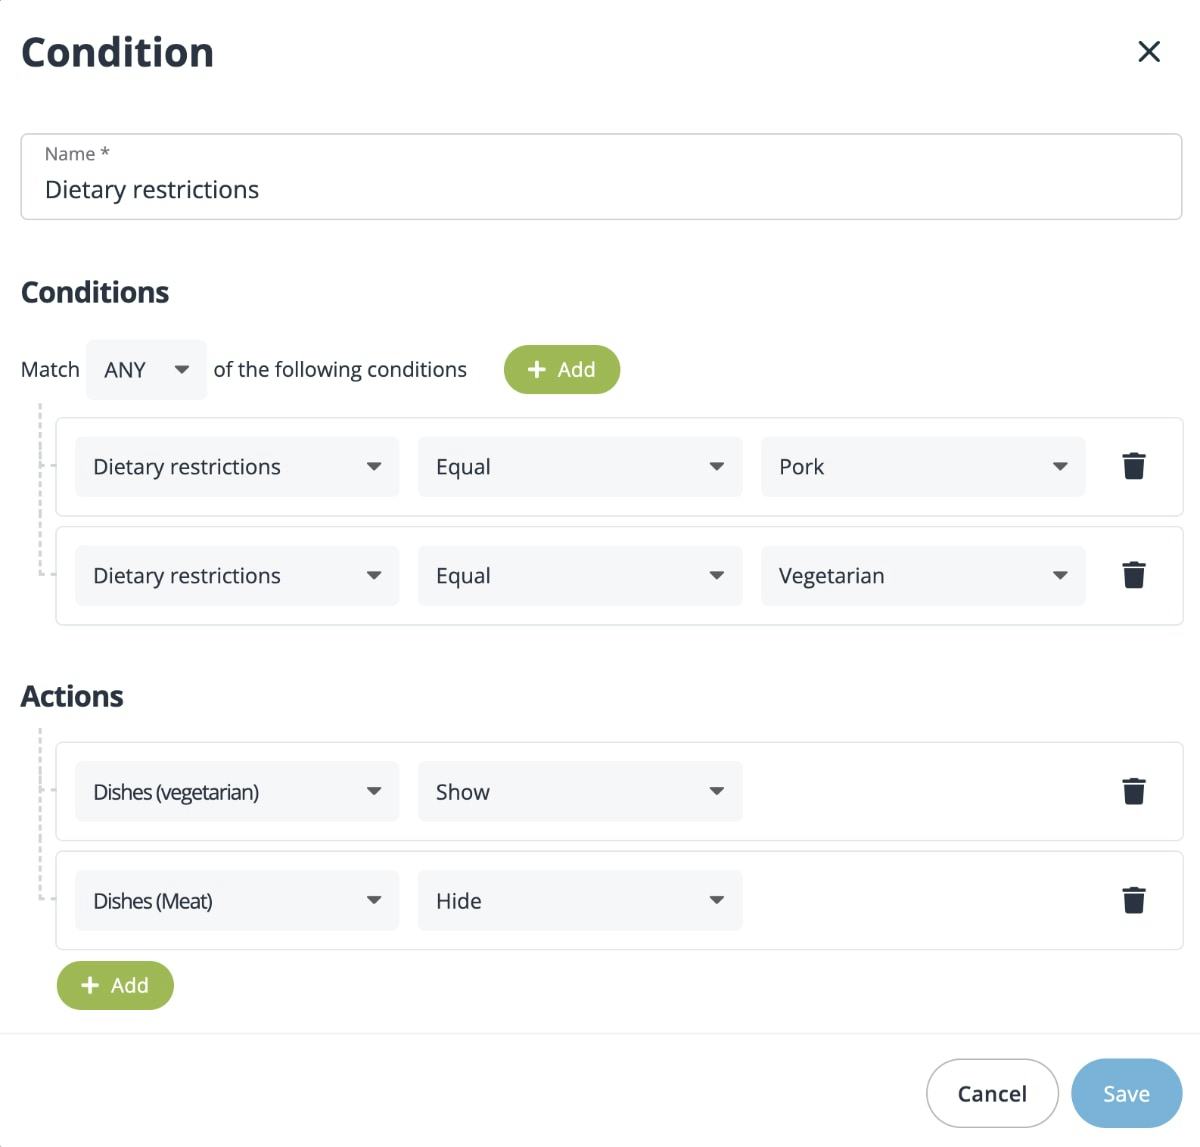Open second condition's Equal operator dropdown
This screenshot has width=1200, height=1147.
pyautogui.click(x=579, y=576)
